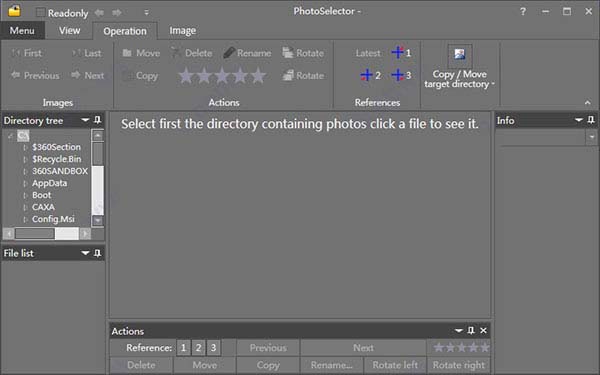This screenshot has width=600, height=375.
Task: Click the upper Rotate button in ribbon
Action: (303, 53)
